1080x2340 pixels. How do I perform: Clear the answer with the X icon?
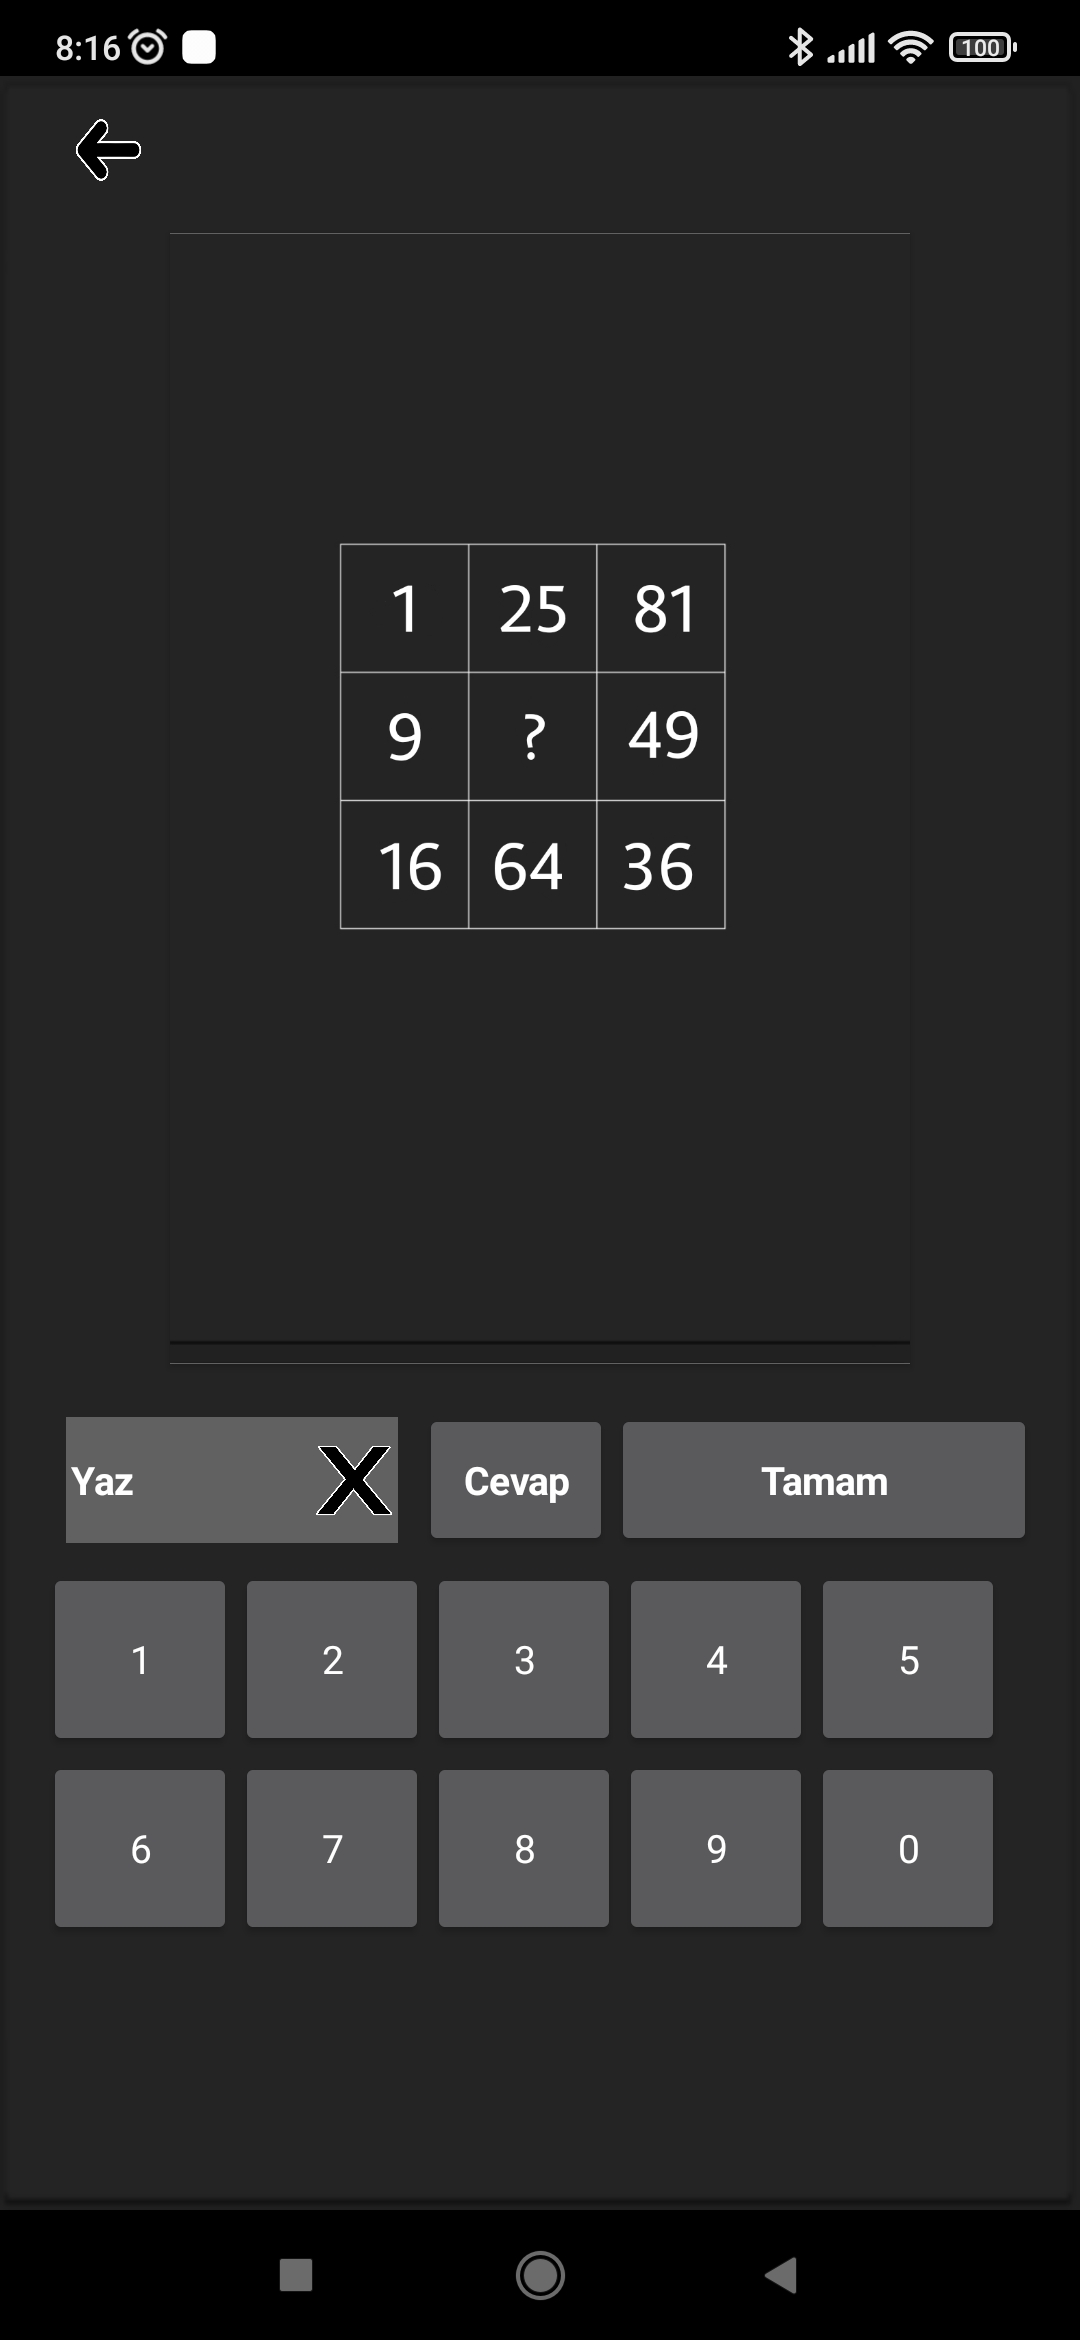tap(354, 1480)
